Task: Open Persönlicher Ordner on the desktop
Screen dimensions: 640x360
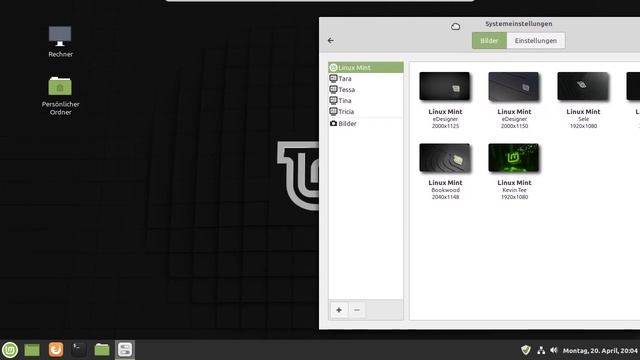Action: pos(60,96)
